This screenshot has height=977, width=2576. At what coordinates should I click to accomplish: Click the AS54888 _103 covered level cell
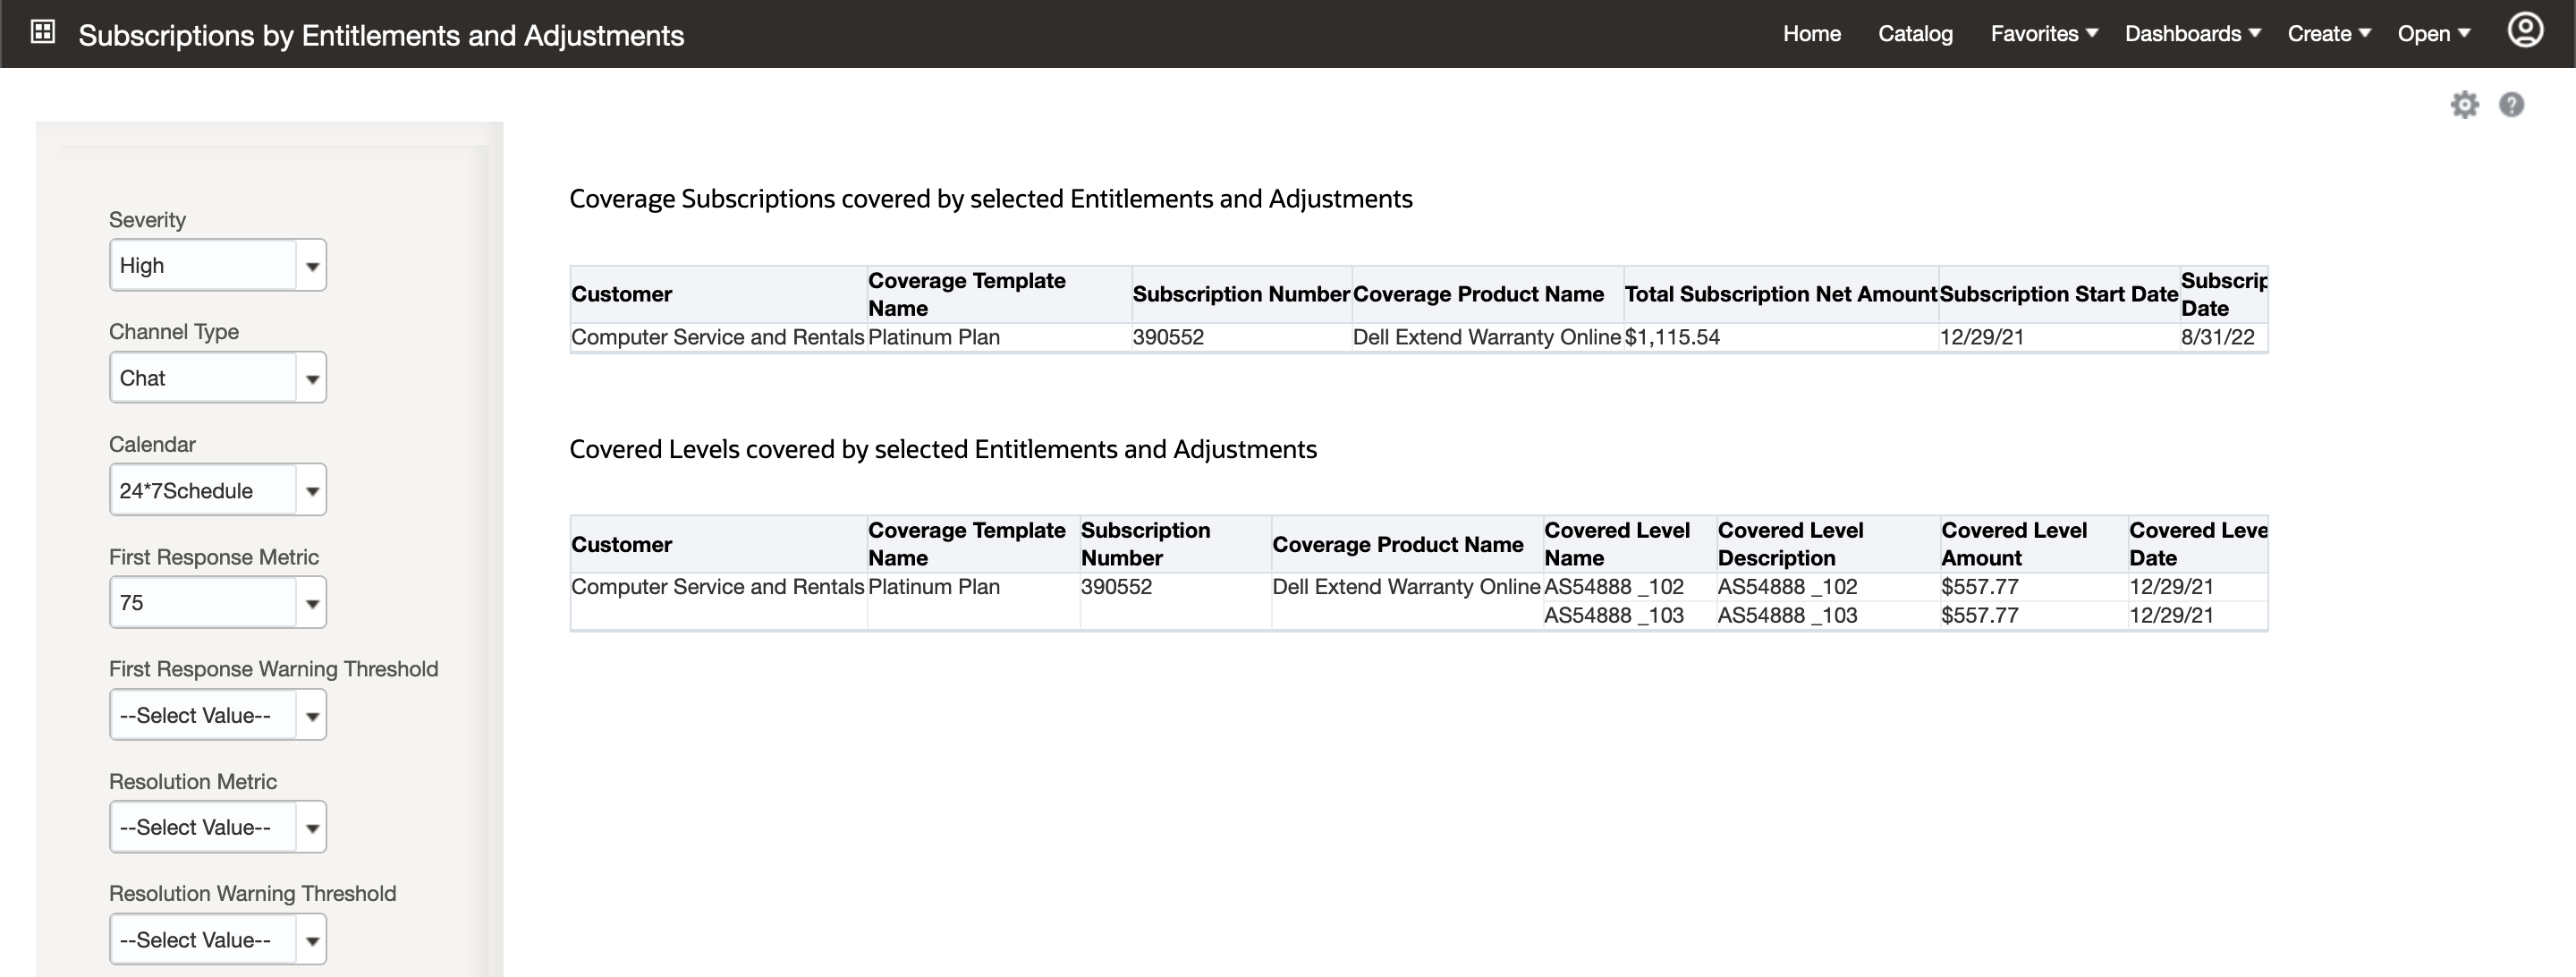click(1613, 616)
